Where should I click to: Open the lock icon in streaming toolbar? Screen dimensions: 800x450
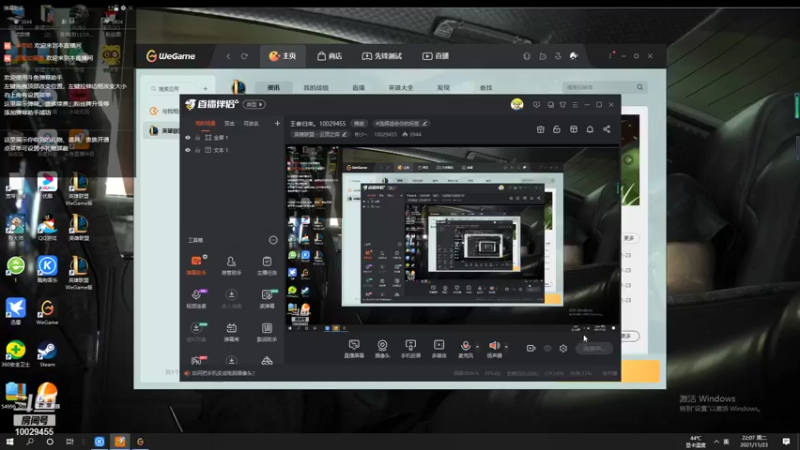click(x=557, y=130)
